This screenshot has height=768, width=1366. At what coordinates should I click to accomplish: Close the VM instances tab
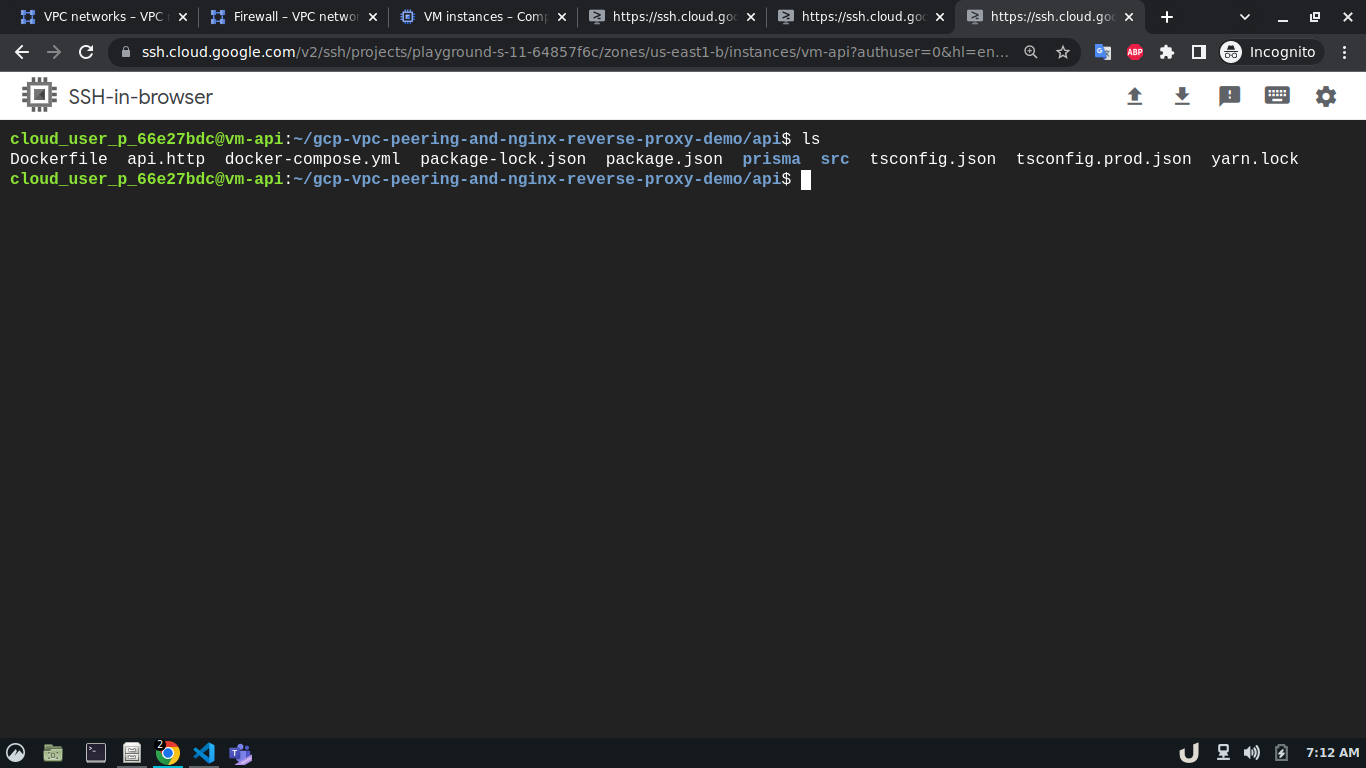click(x=561, y=17)
